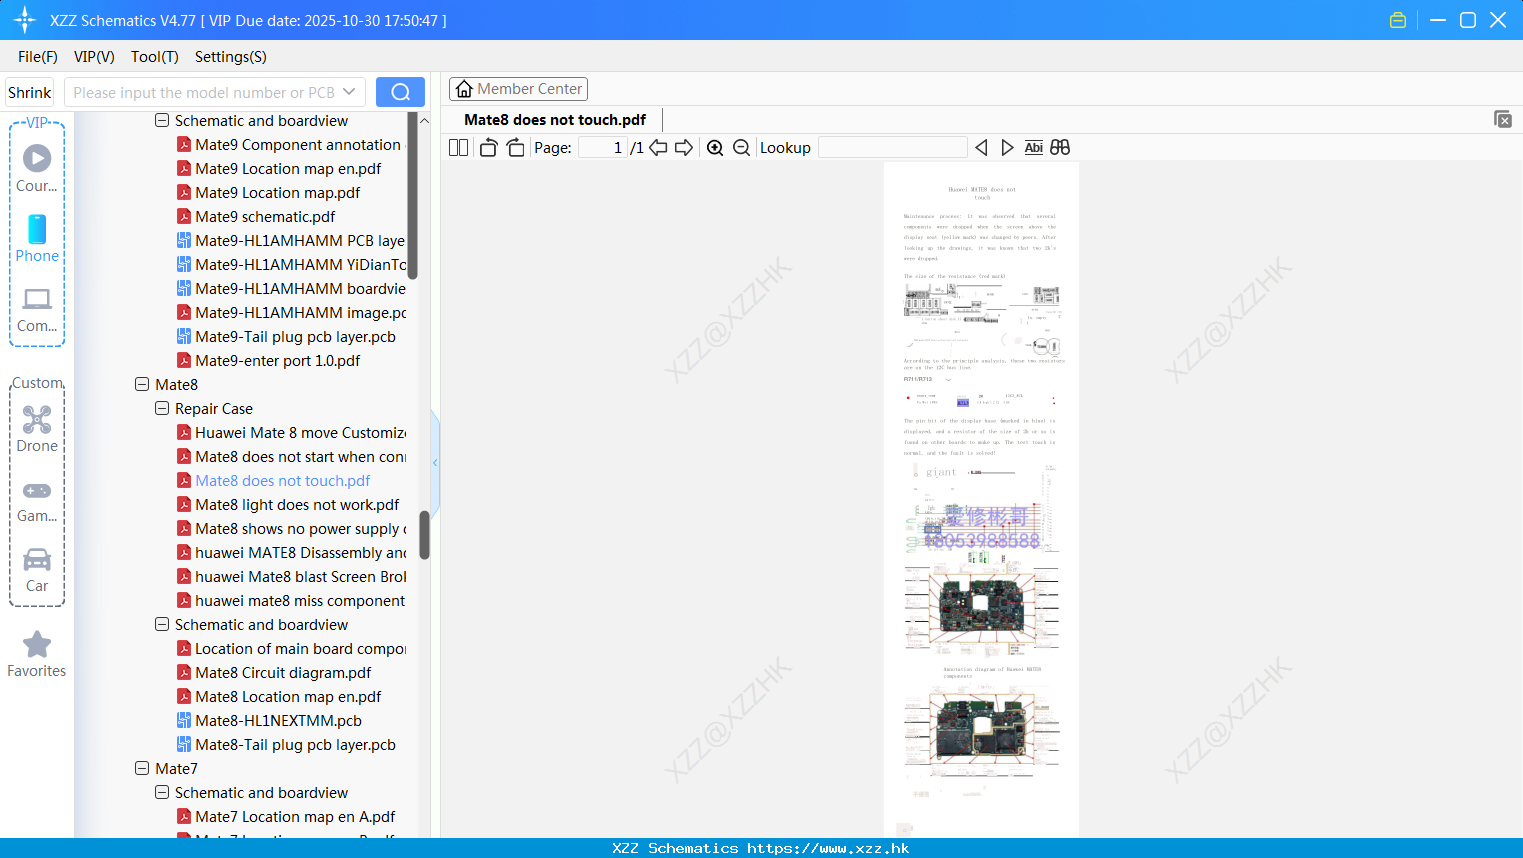This screenshot has width=1523, height=858.
Task: Open Mate9 schematic.pdf
Action: click(265, 216)
